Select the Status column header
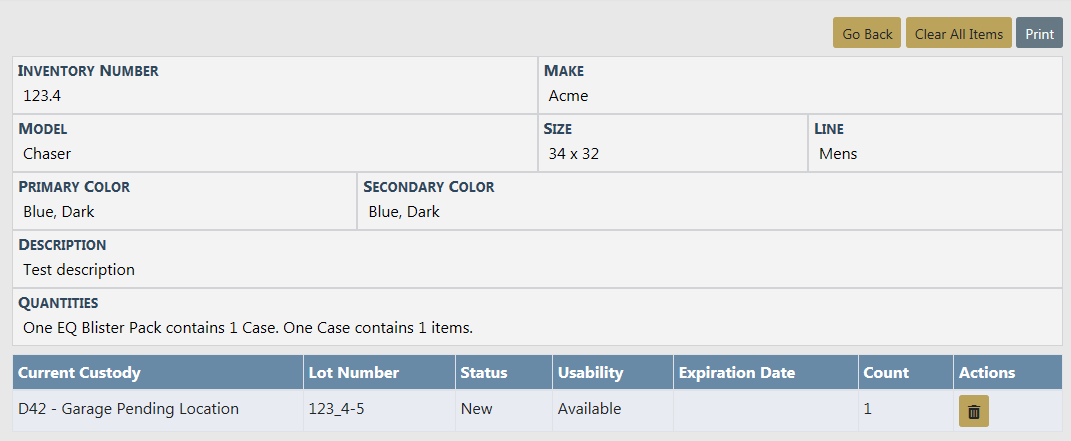 point(484,373)
